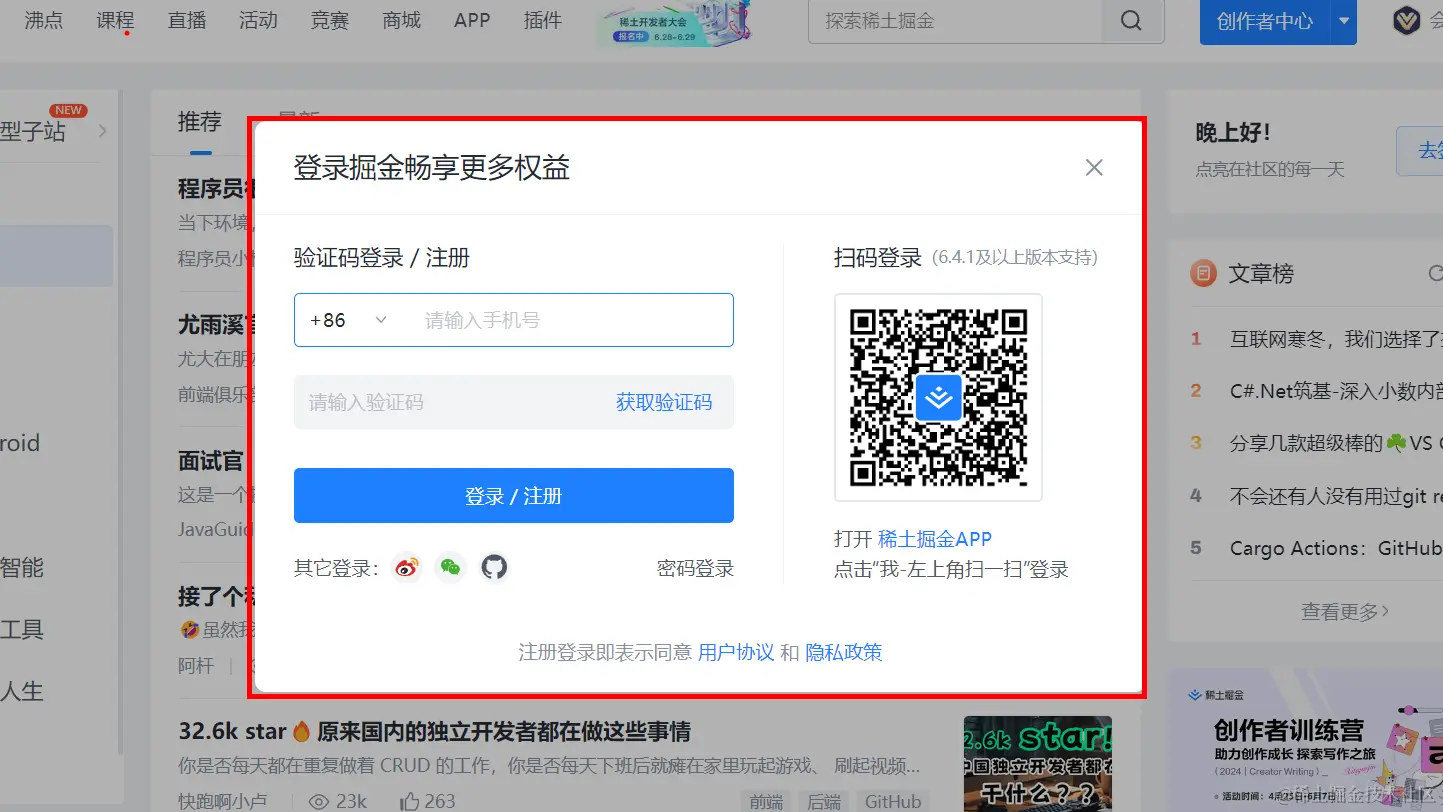Select the 智能 sidebar category

[x=22, y=567]
